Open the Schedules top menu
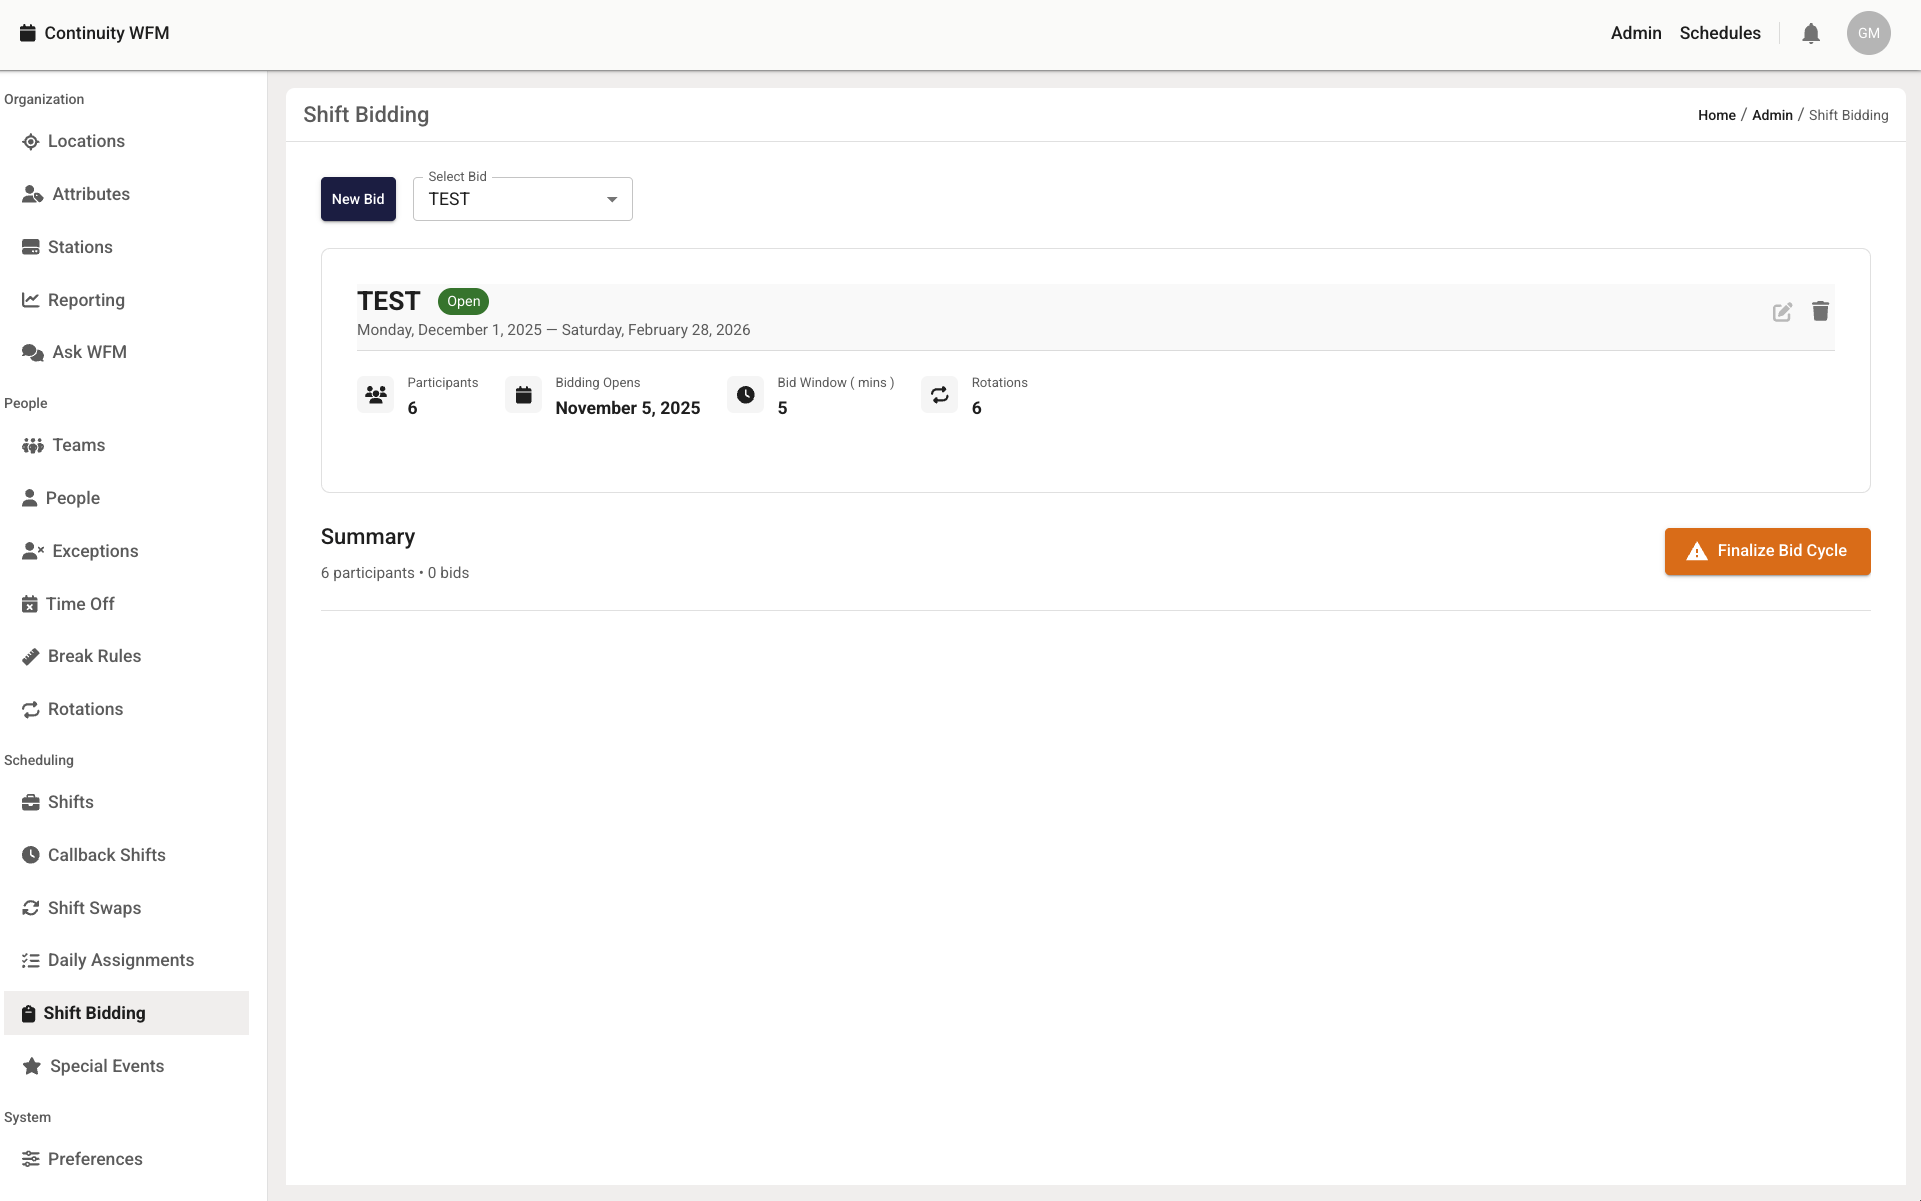This screenshot has width=1921, height=1201. coord(1720,33)
